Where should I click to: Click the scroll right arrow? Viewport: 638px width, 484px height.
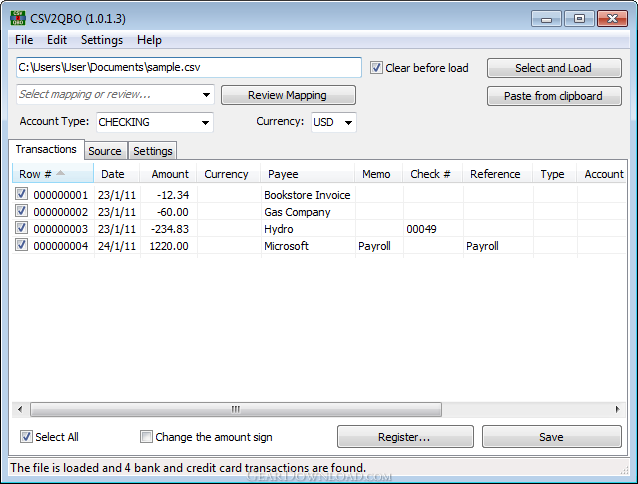click(617, 409)
